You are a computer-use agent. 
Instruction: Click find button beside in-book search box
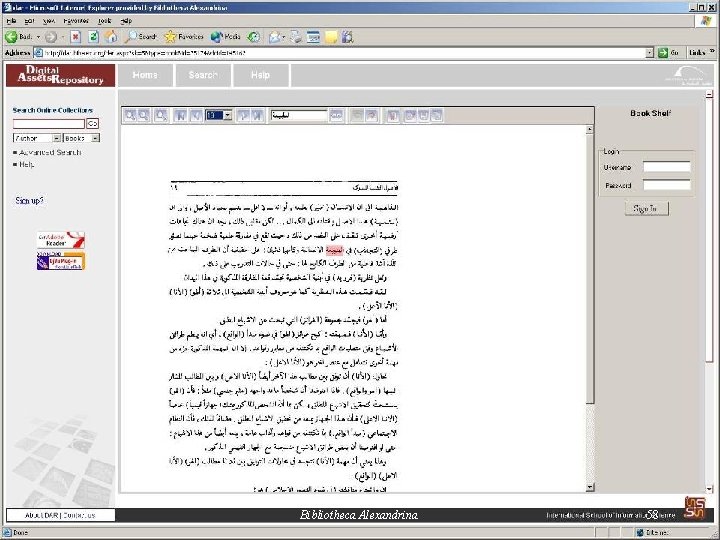[x=337, y=115]
